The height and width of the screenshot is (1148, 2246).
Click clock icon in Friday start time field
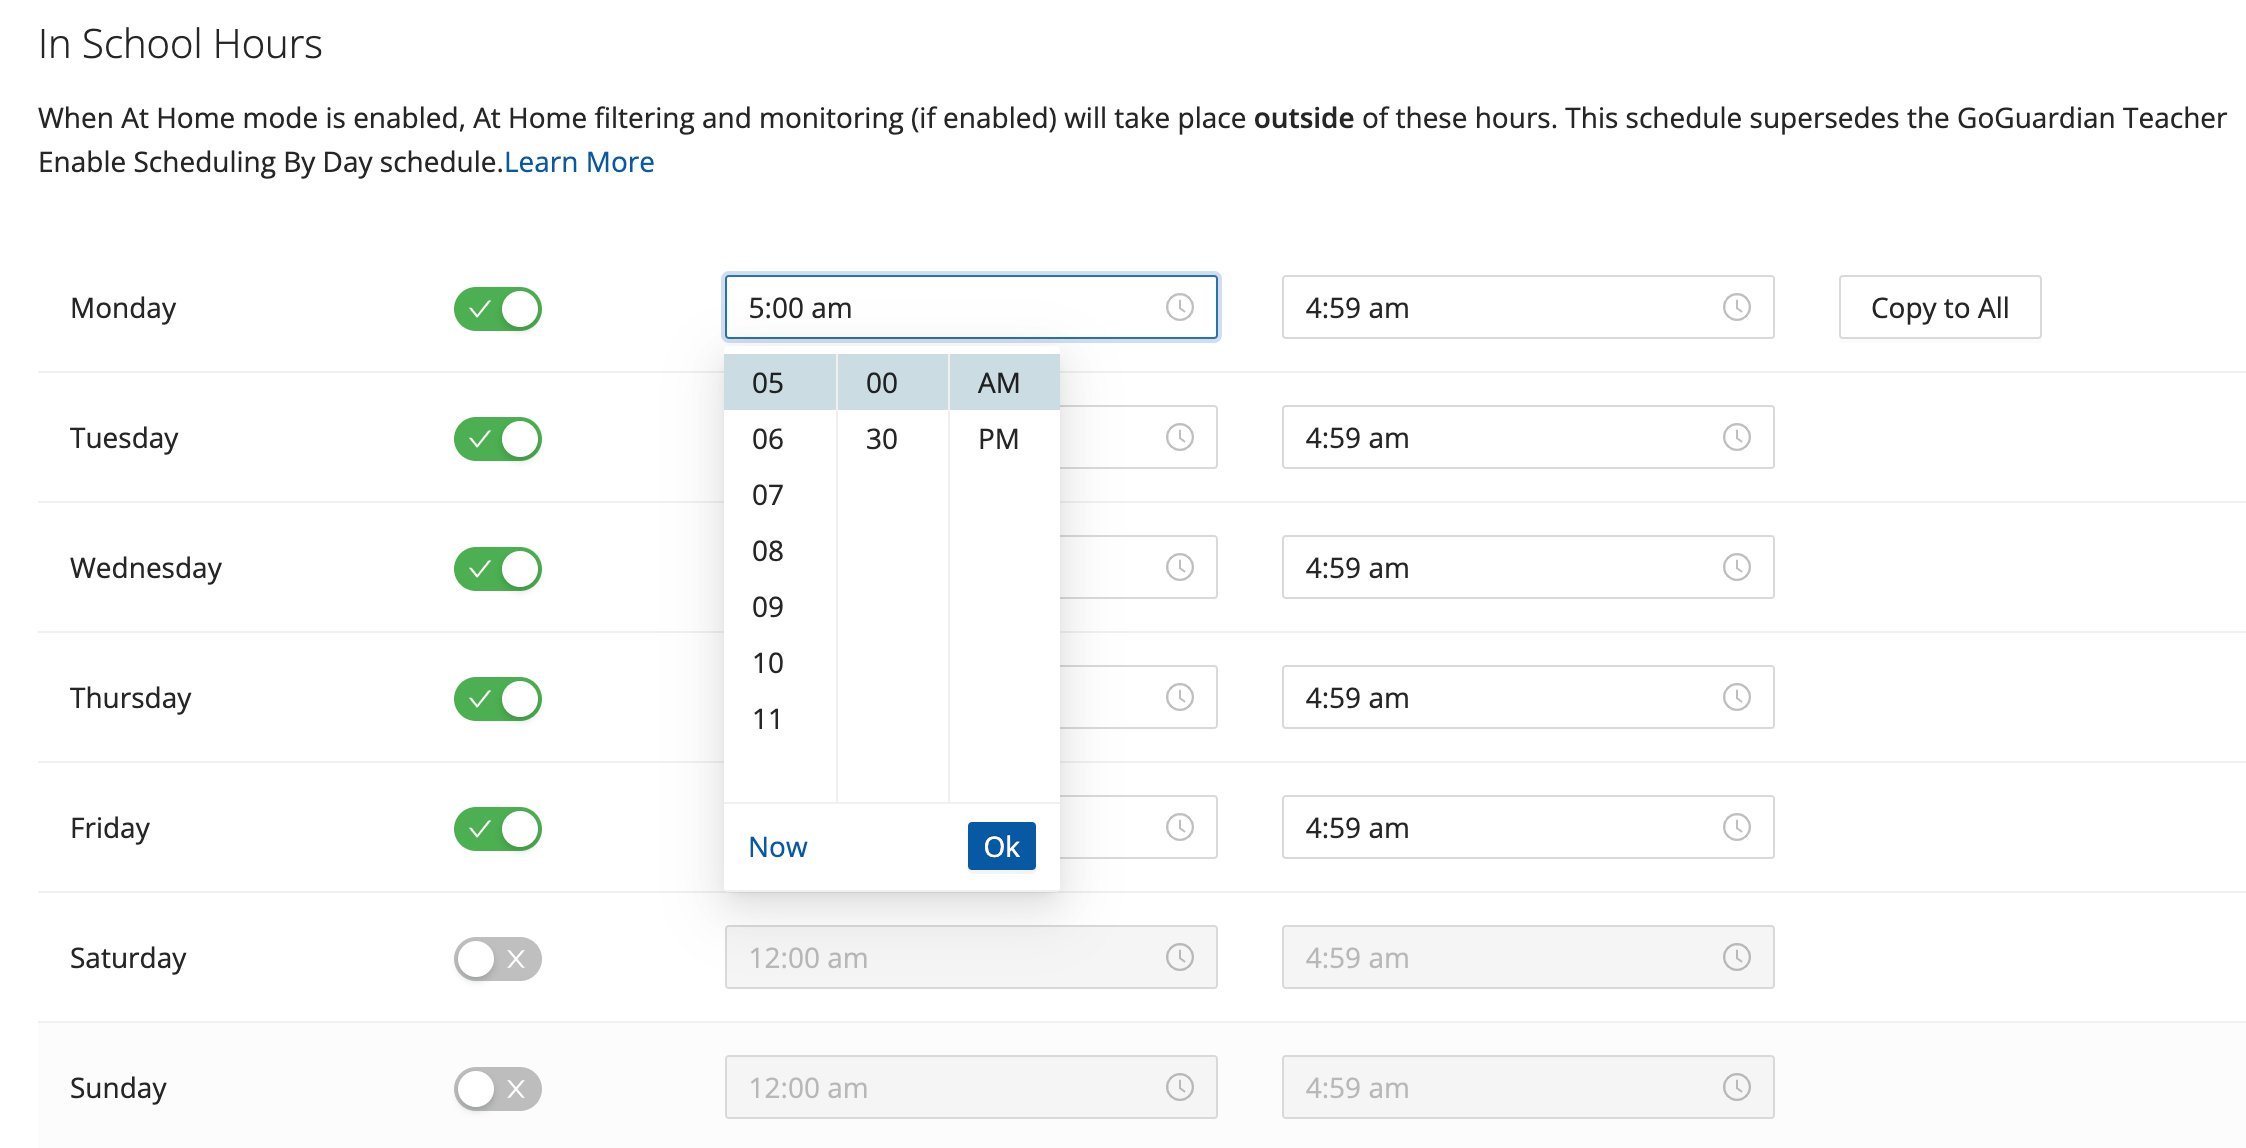(1180, 827)
